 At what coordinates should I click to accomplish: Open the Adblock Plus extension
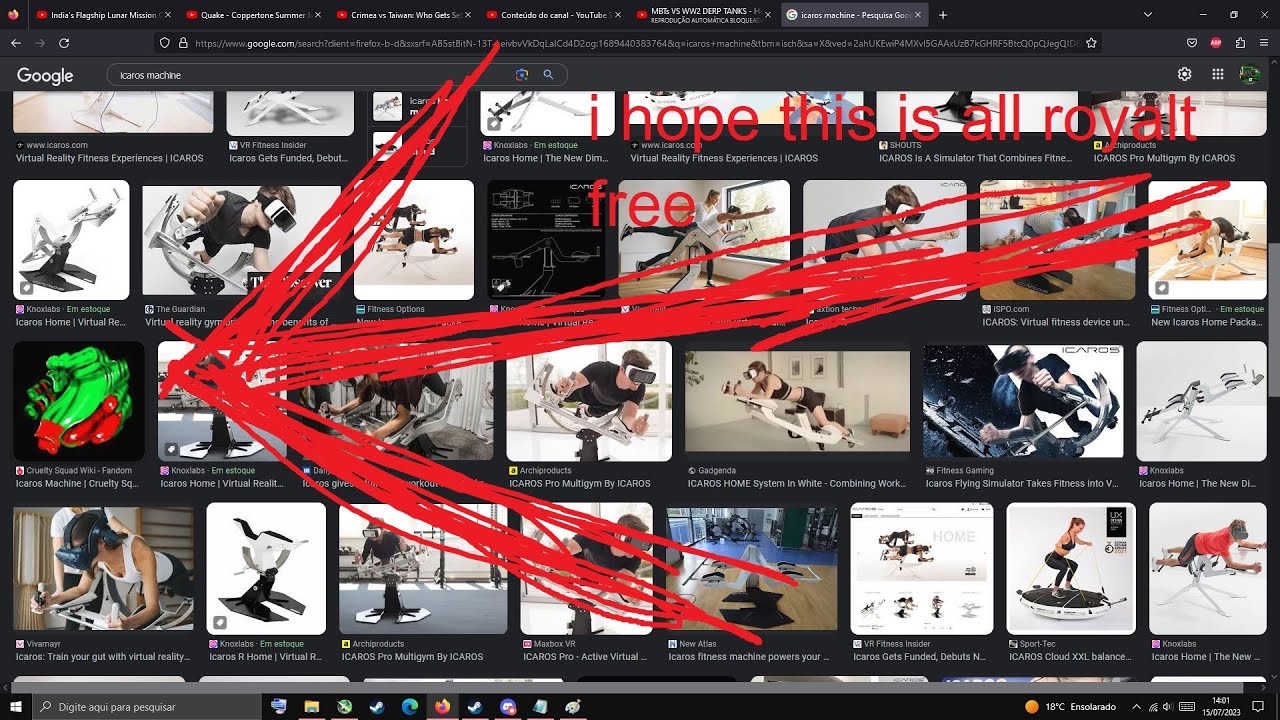click(x=1216, y=43)
